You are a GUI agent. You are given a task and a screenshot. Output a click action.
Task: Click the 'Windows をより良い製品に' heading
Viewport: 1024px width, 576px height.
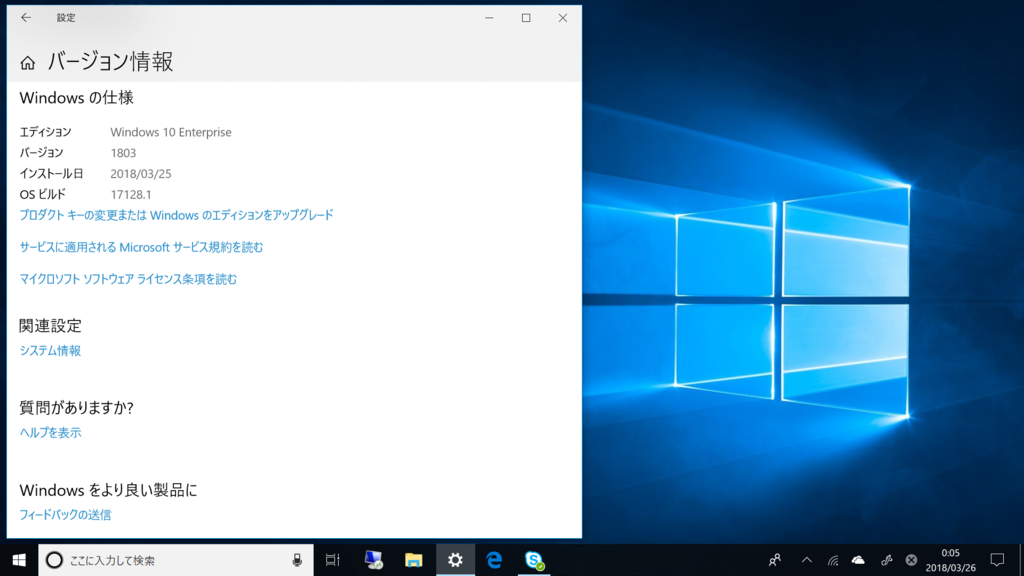(108, 490)
